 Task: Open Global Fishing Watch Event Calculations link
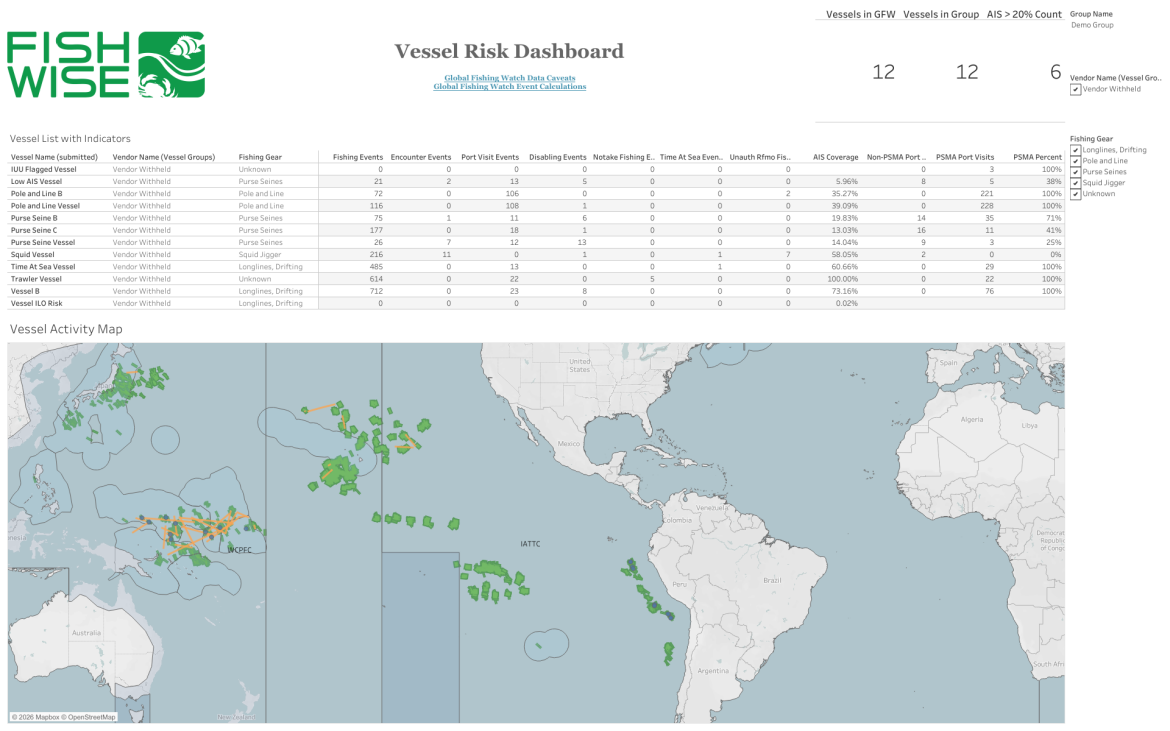click(509, 87)
